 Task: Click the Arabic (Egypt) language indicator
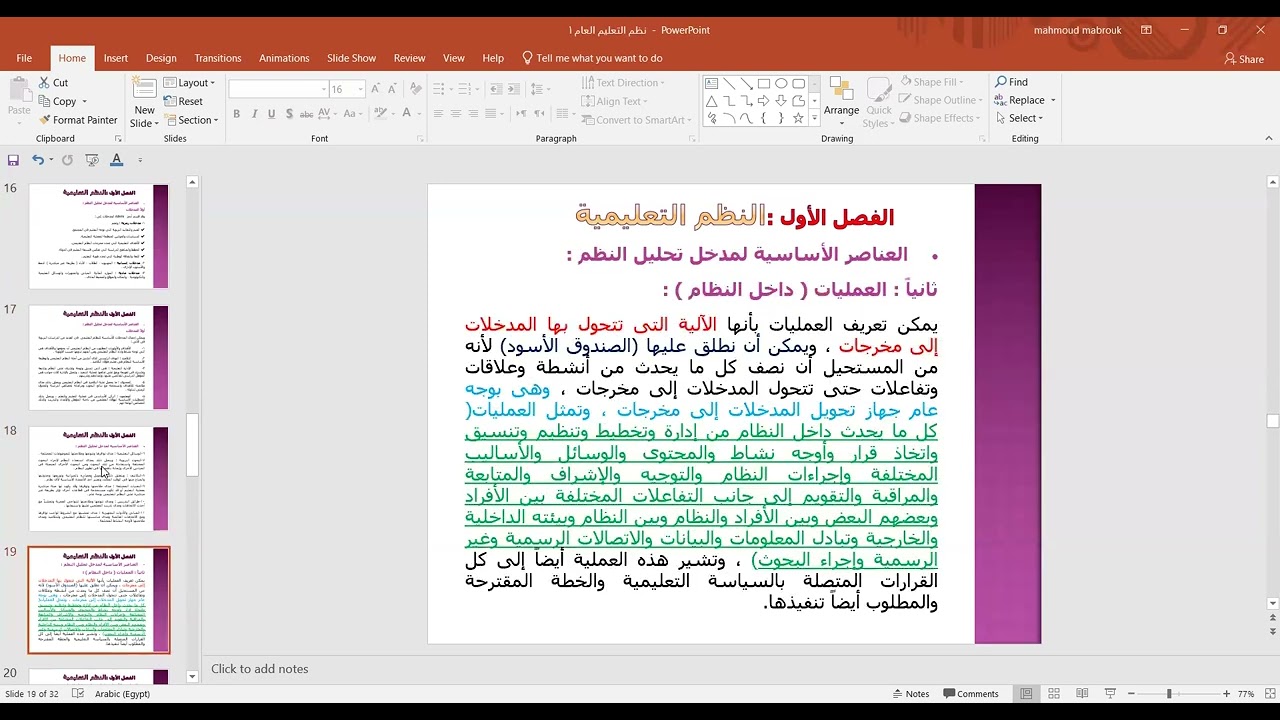(x=122, y=694)
